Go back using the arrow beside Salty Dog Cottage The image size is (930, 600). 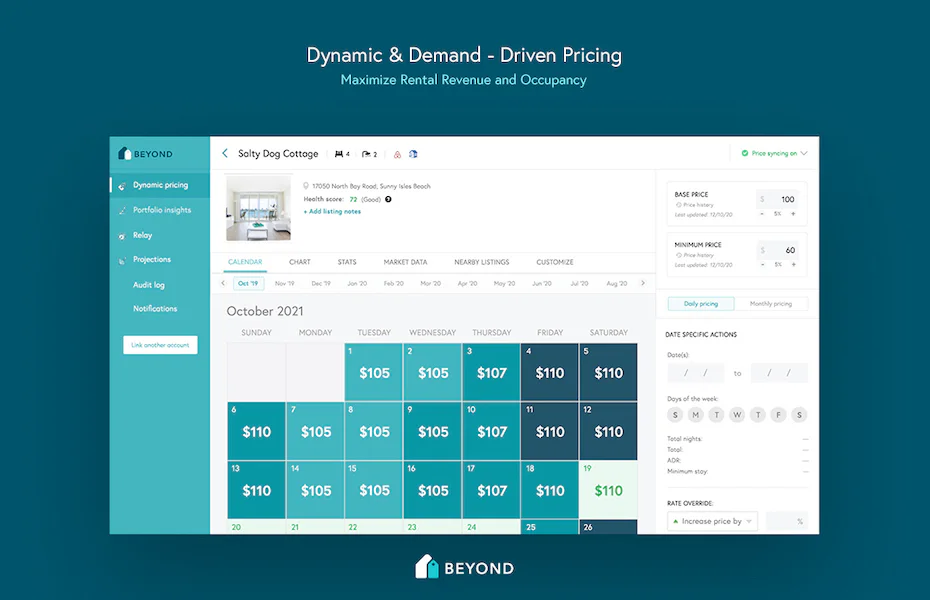[x=225, y=154]
